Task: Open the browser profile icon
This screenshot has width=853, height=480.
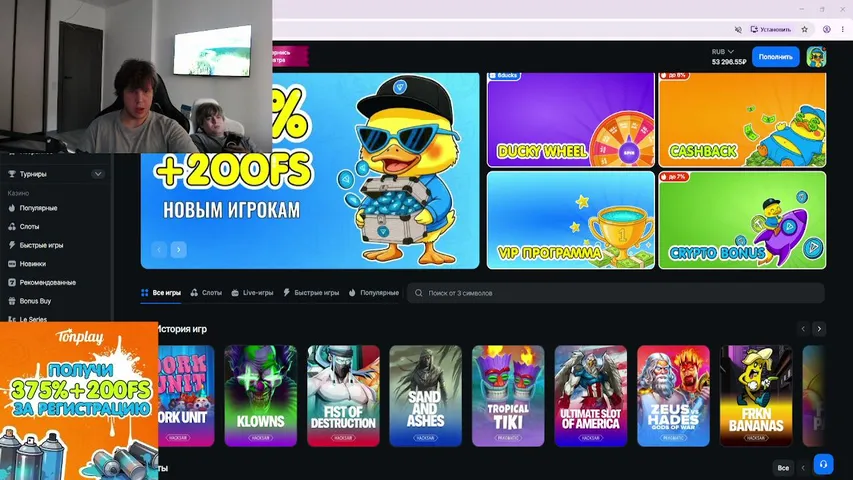Action: coord(826,29)
